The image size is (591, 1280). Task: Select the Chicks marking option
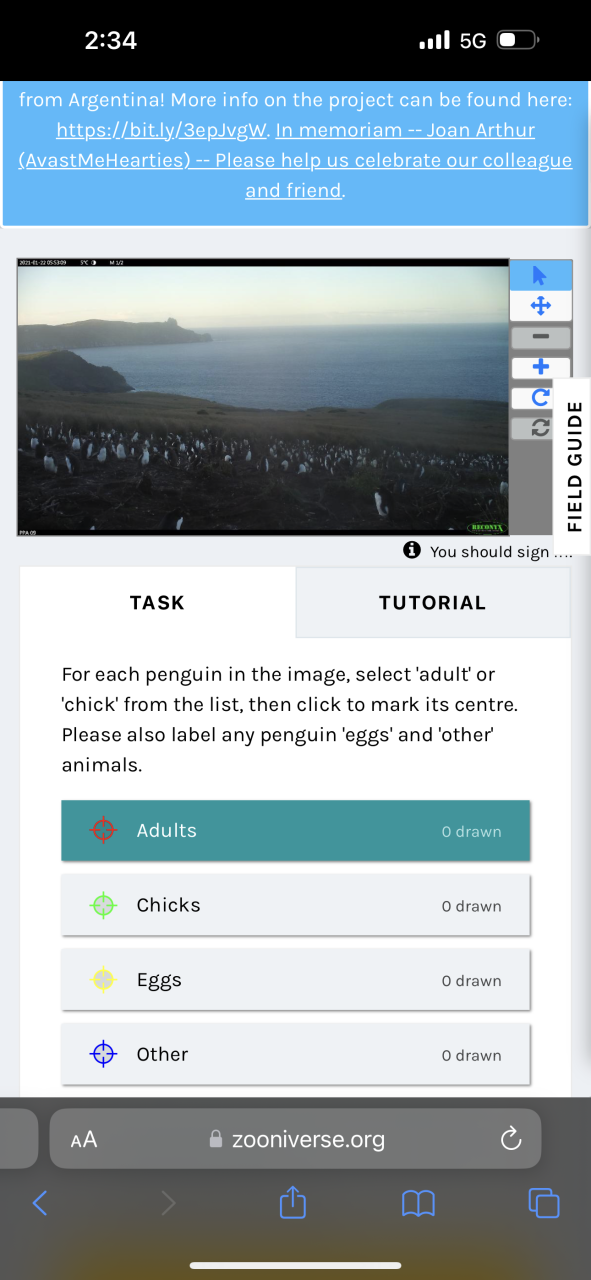296,905
